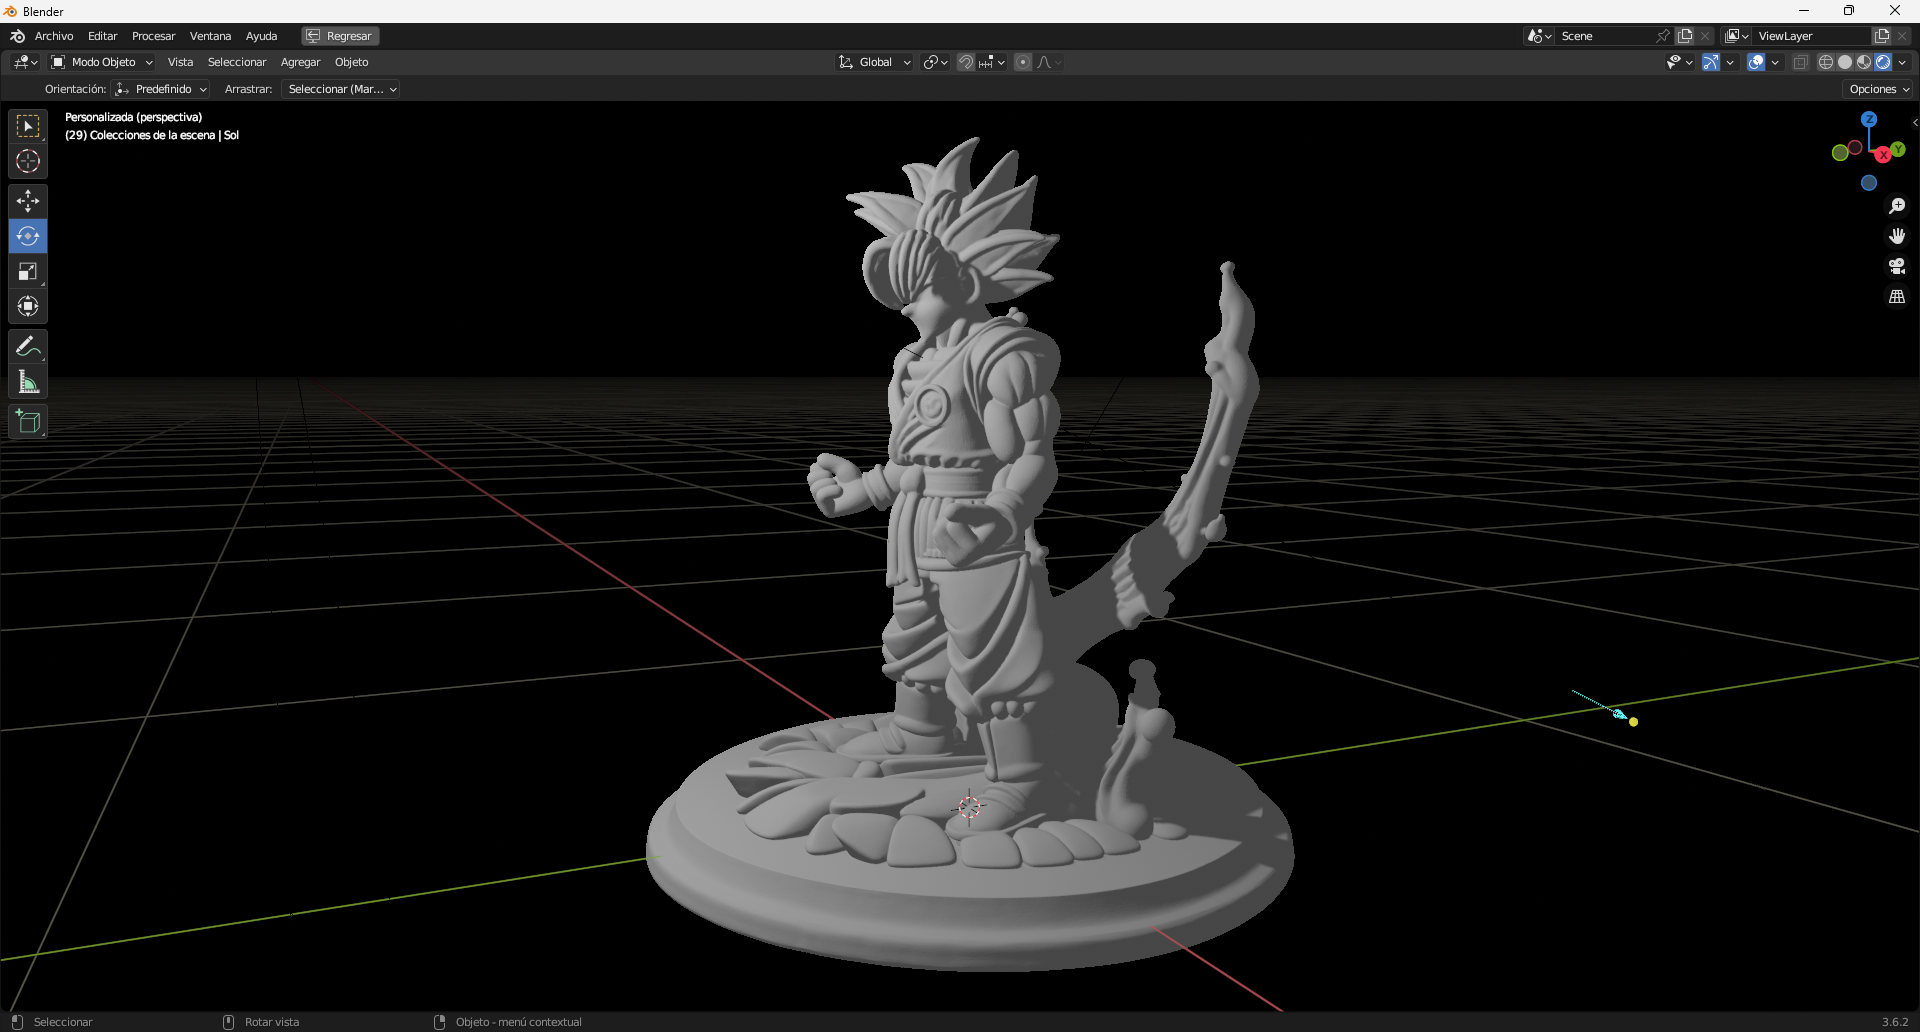Screen dimensions: 1920x1032
Task: Select the Annotate tool
Action: pos(28,346)
